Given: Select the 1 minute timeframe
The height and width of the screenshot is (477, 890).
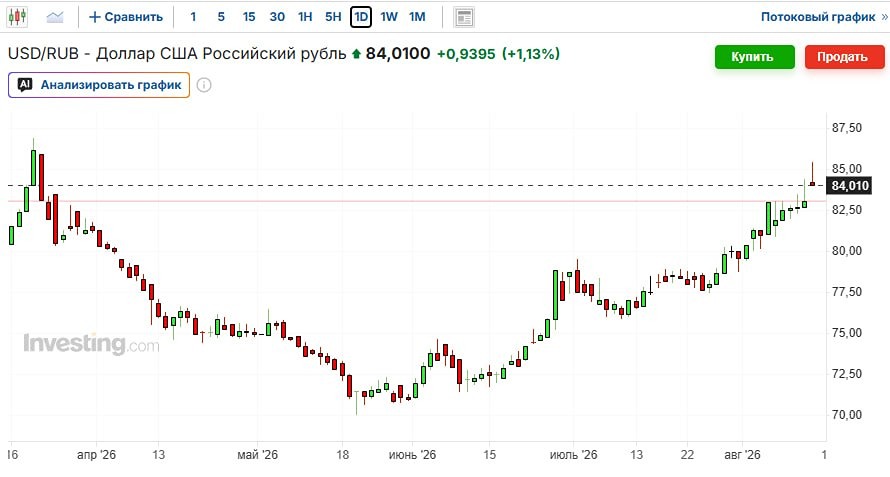Looking at the screenshot, I should tap(194, 17).
